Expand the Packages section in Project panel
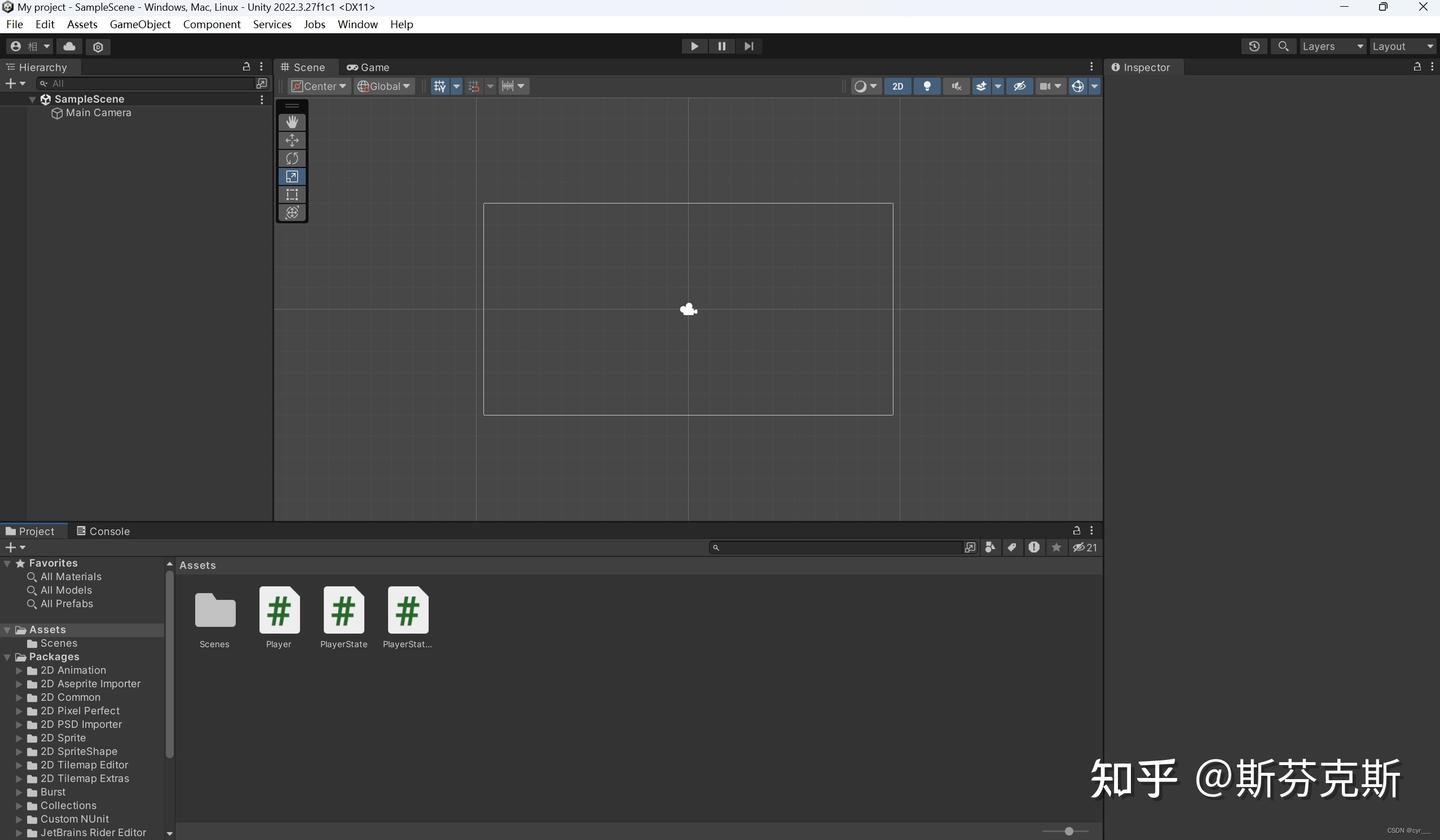1440x840 pixels. click(x=8, y=656)
